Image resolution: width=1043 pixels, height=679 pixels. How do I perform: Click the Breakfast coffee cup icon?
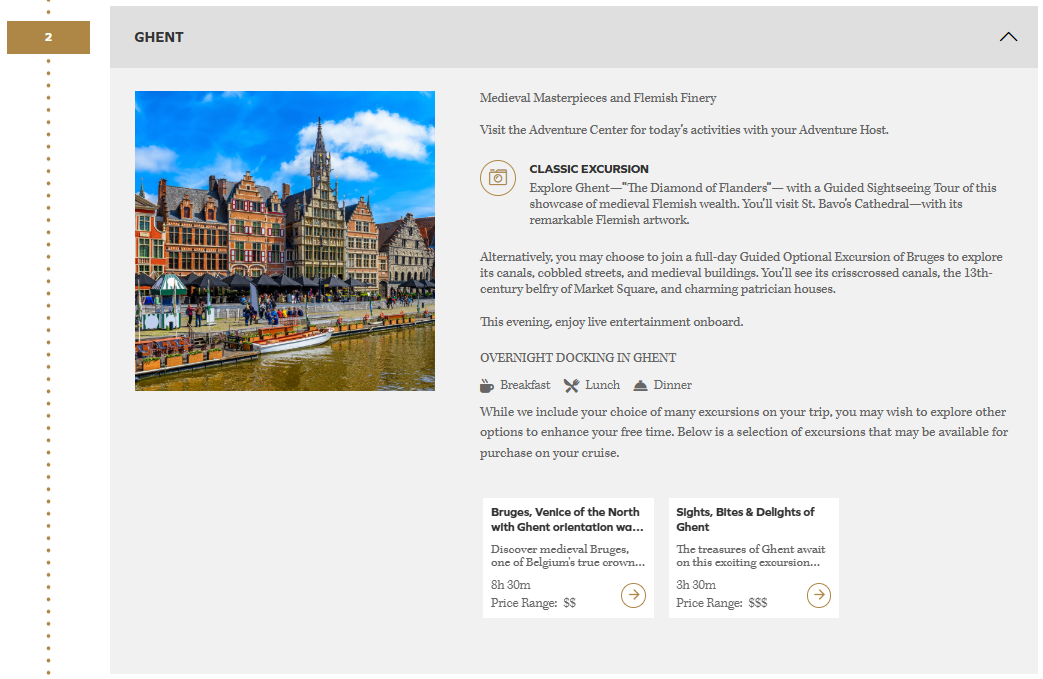pyautogui.click(x=487, y=386)
